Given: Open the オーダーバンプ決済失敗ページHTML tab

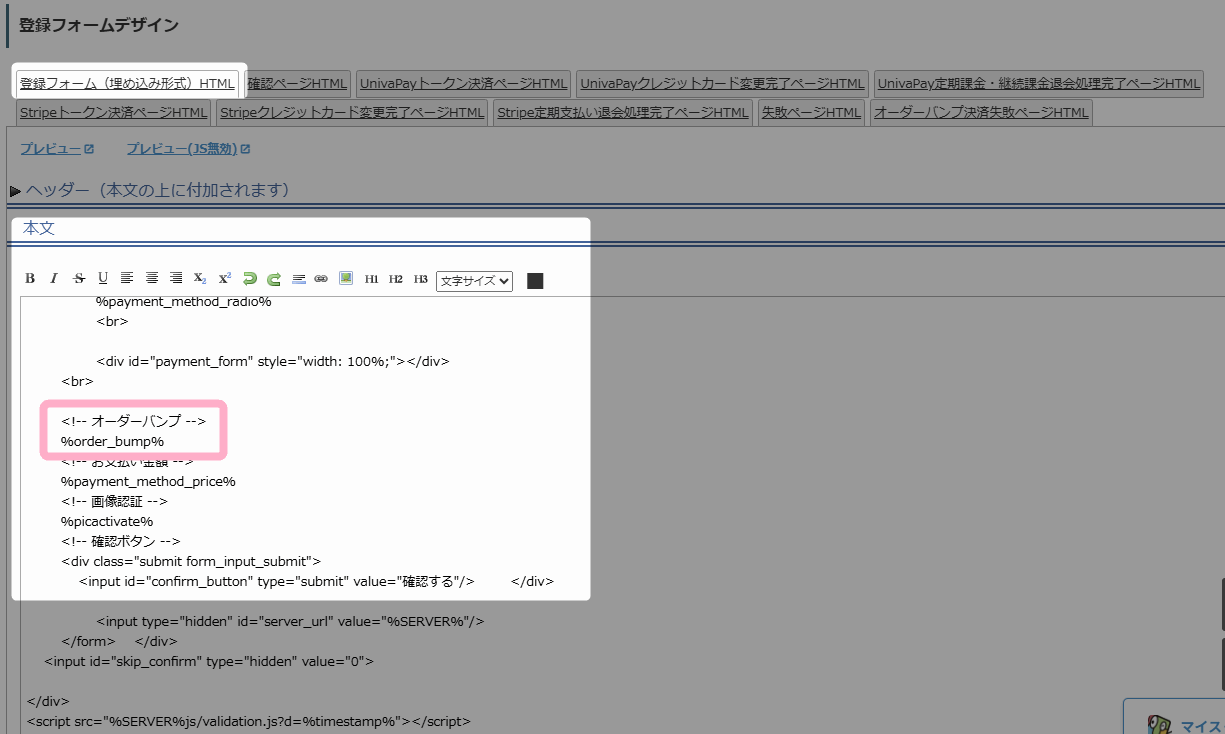Looking at the screenshot, I should [x=981, y=112].
